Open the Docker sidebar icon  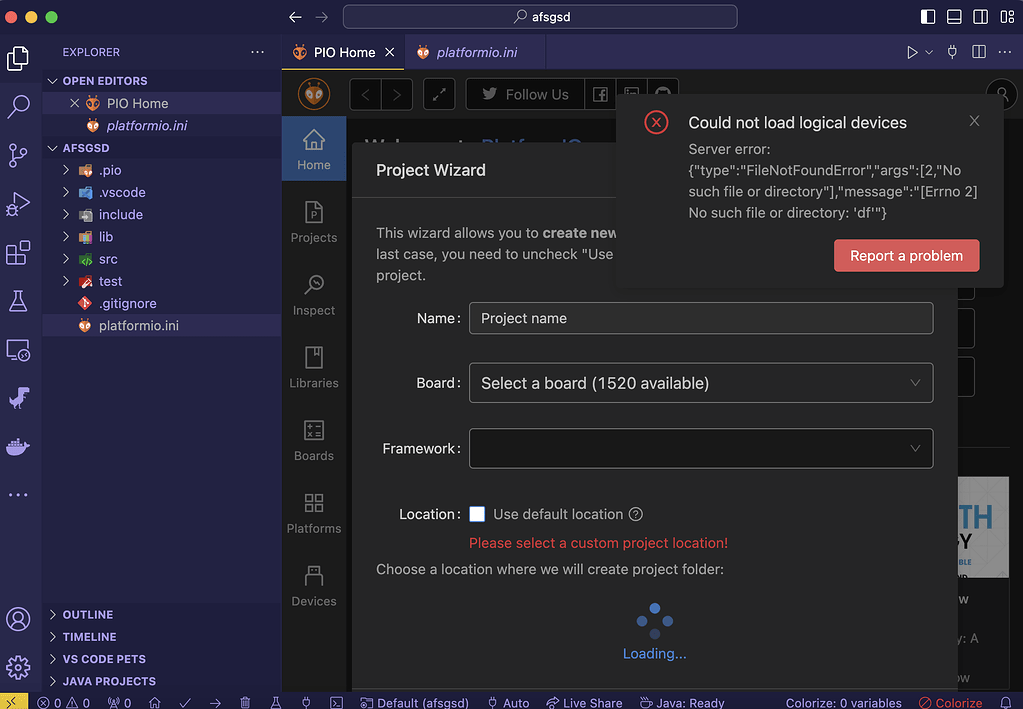18,446
